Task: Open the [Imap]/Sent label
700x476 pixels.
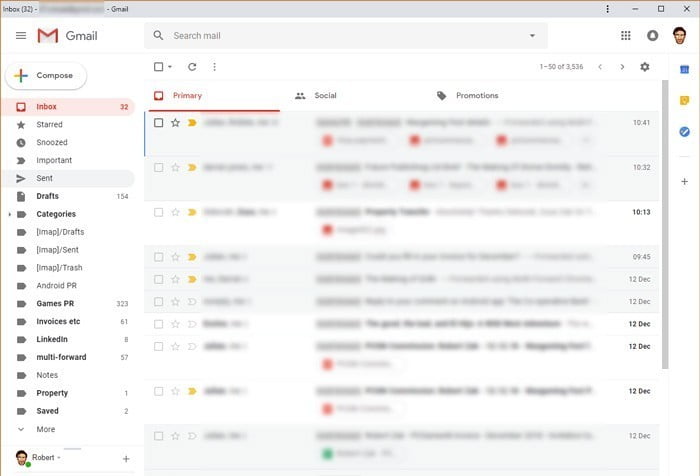Action: [x=68, y=250]
